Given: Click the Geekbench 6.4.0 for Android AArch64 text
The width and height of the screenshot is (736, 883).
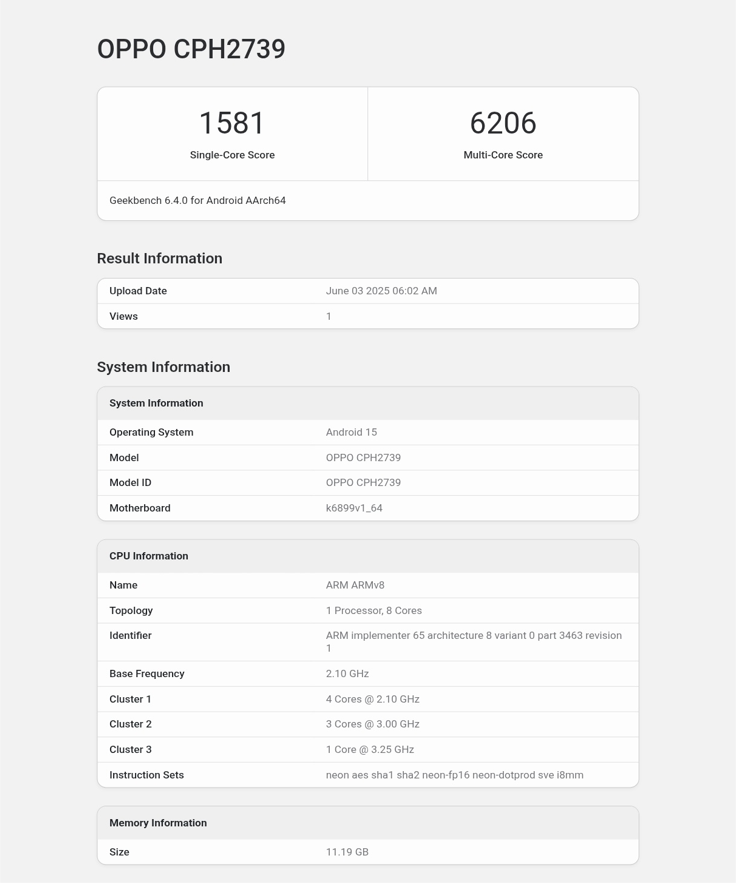Looking at the screenshot, I should [197, 200].
